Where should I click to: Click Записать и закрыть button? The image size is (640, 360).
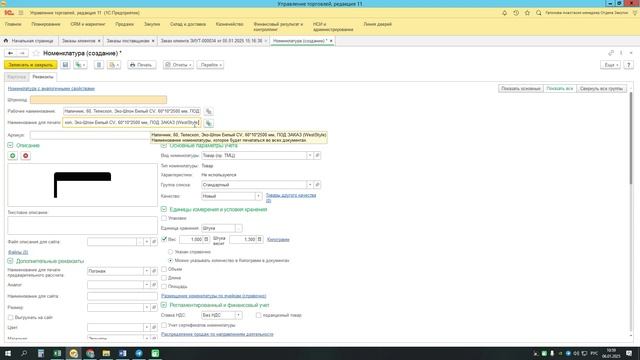pos(31,65)
